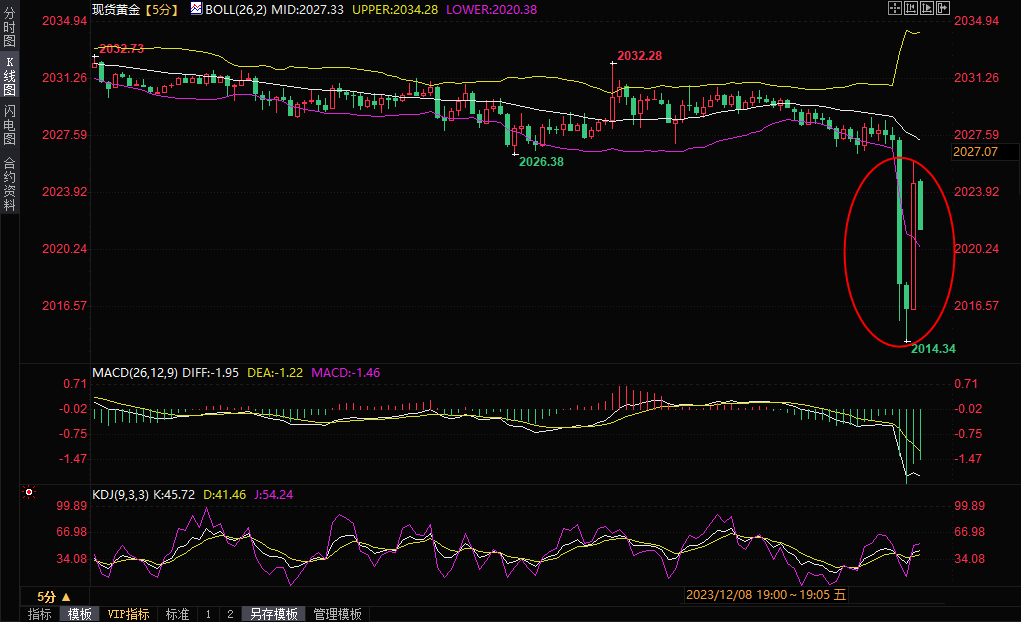Open 合约资料 from left sidebar
Screen dimensions: 1021x622
9,183
